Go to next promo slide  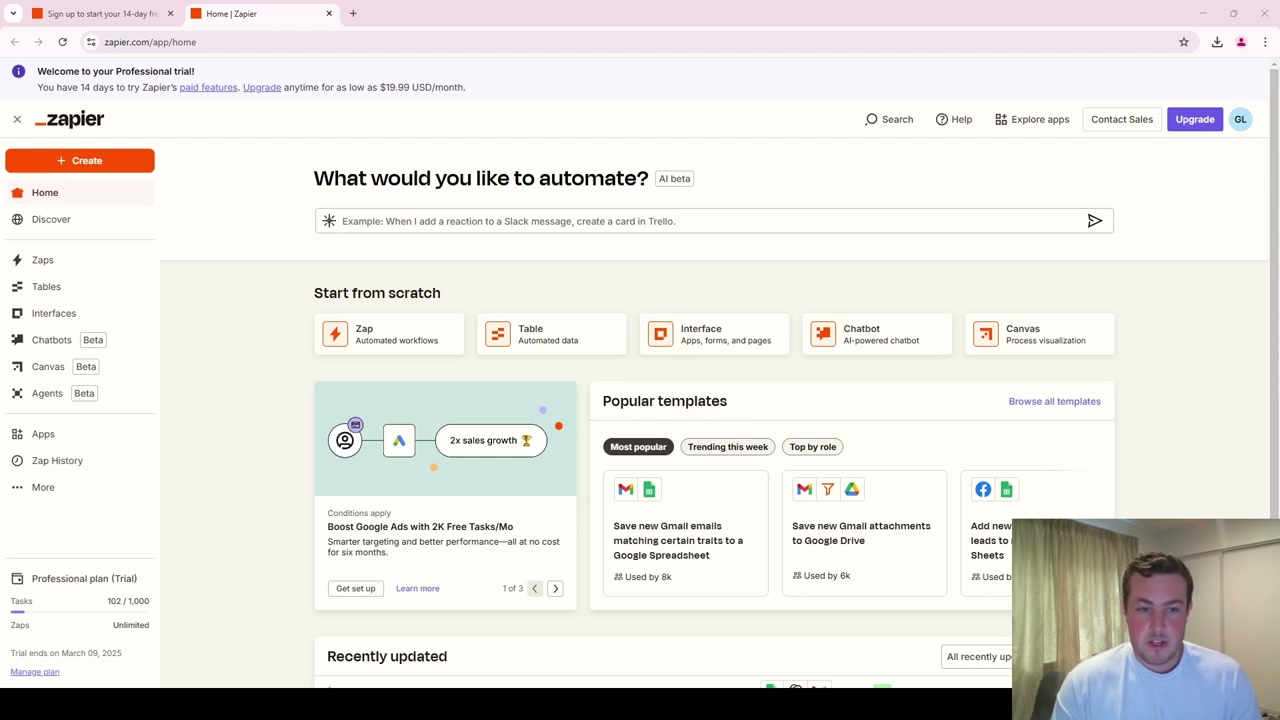click(x=556, y=589)
